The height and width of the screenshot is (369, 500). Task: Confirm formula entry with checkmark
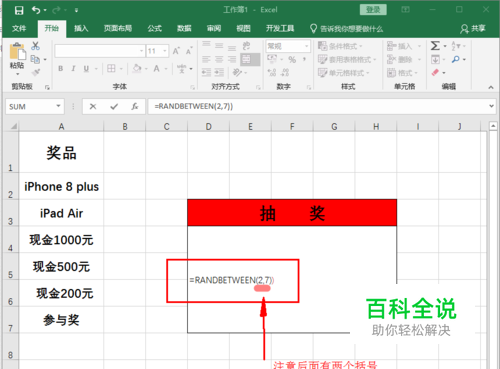coord(114,107)
